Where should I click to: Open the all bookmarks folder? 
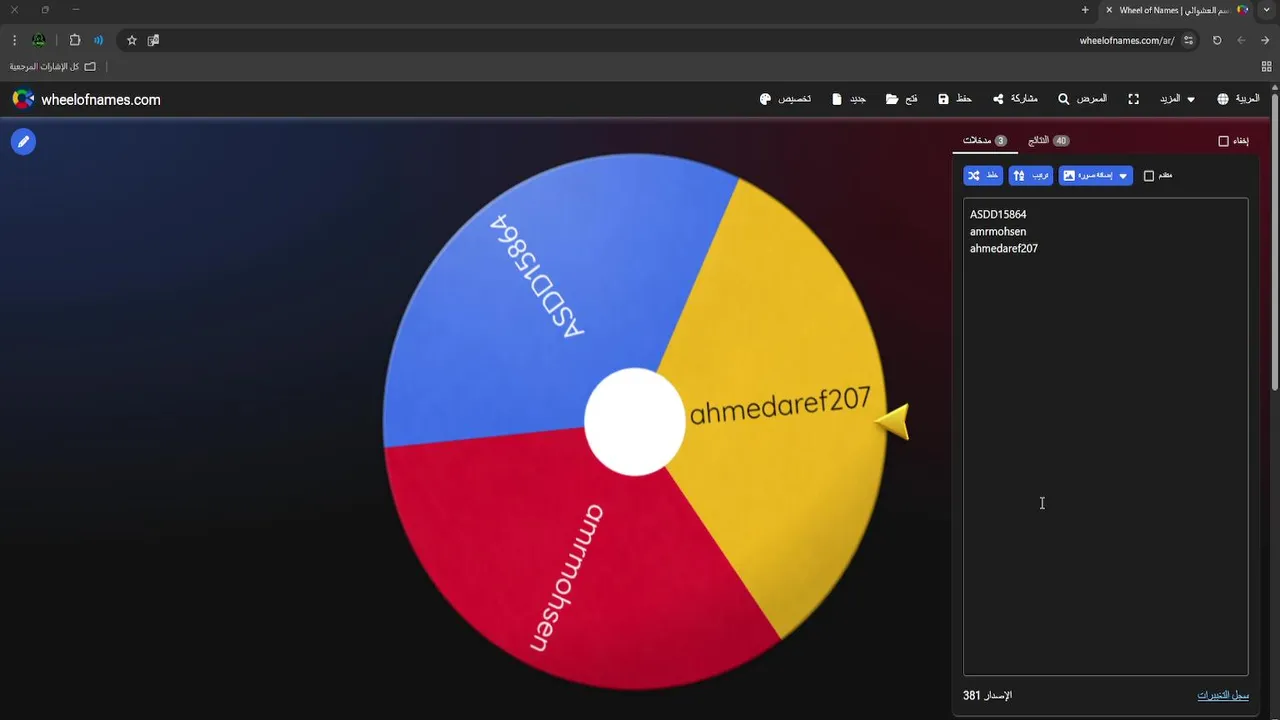53,66
